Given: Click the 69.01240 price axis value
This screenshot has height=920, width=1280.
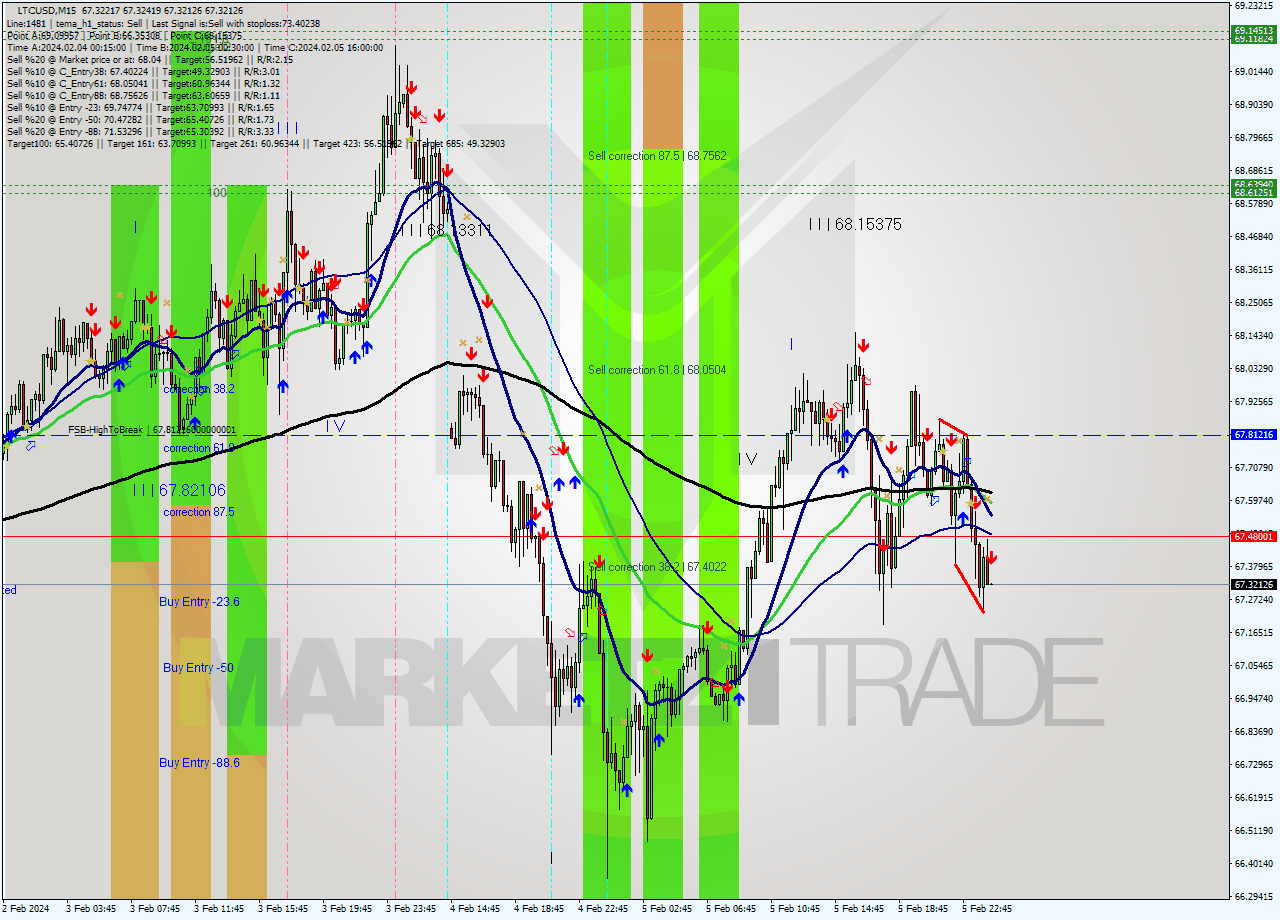Looking at the screenshot, I should coord(1254,72).
